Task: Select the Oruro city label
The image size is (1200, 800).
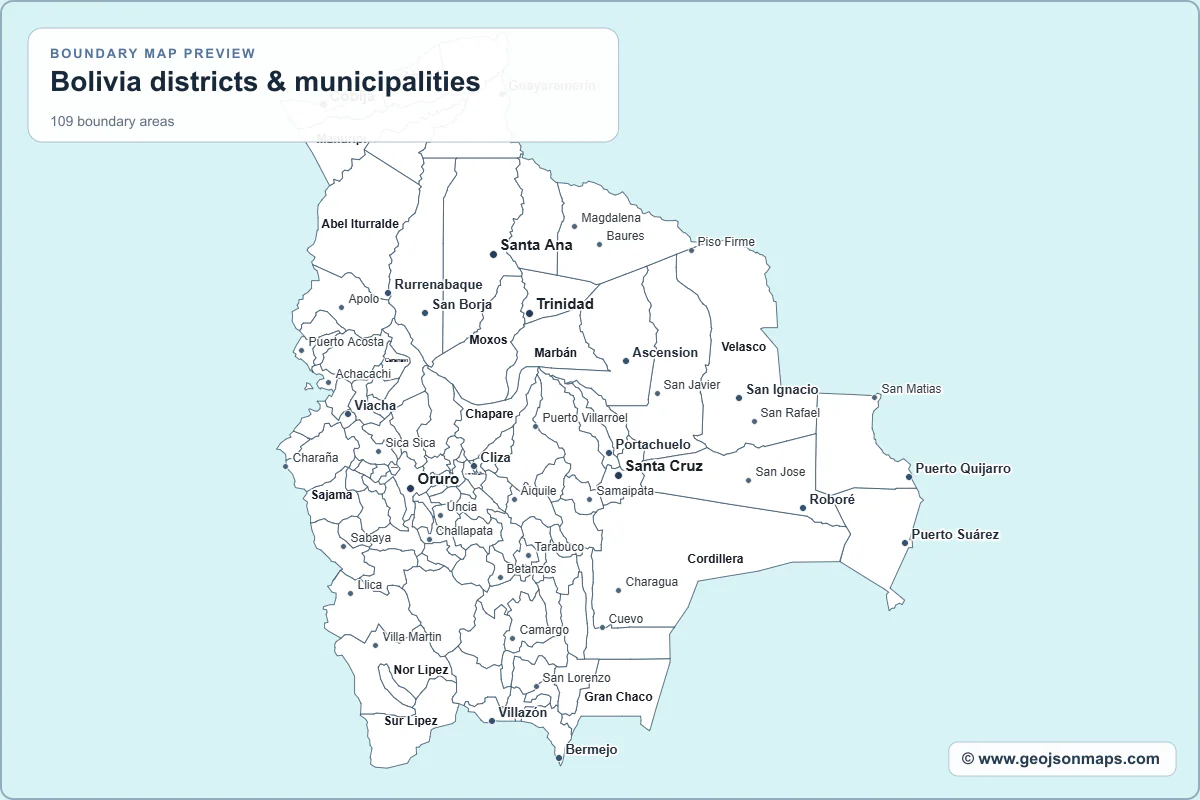Action: click(438, 479)
